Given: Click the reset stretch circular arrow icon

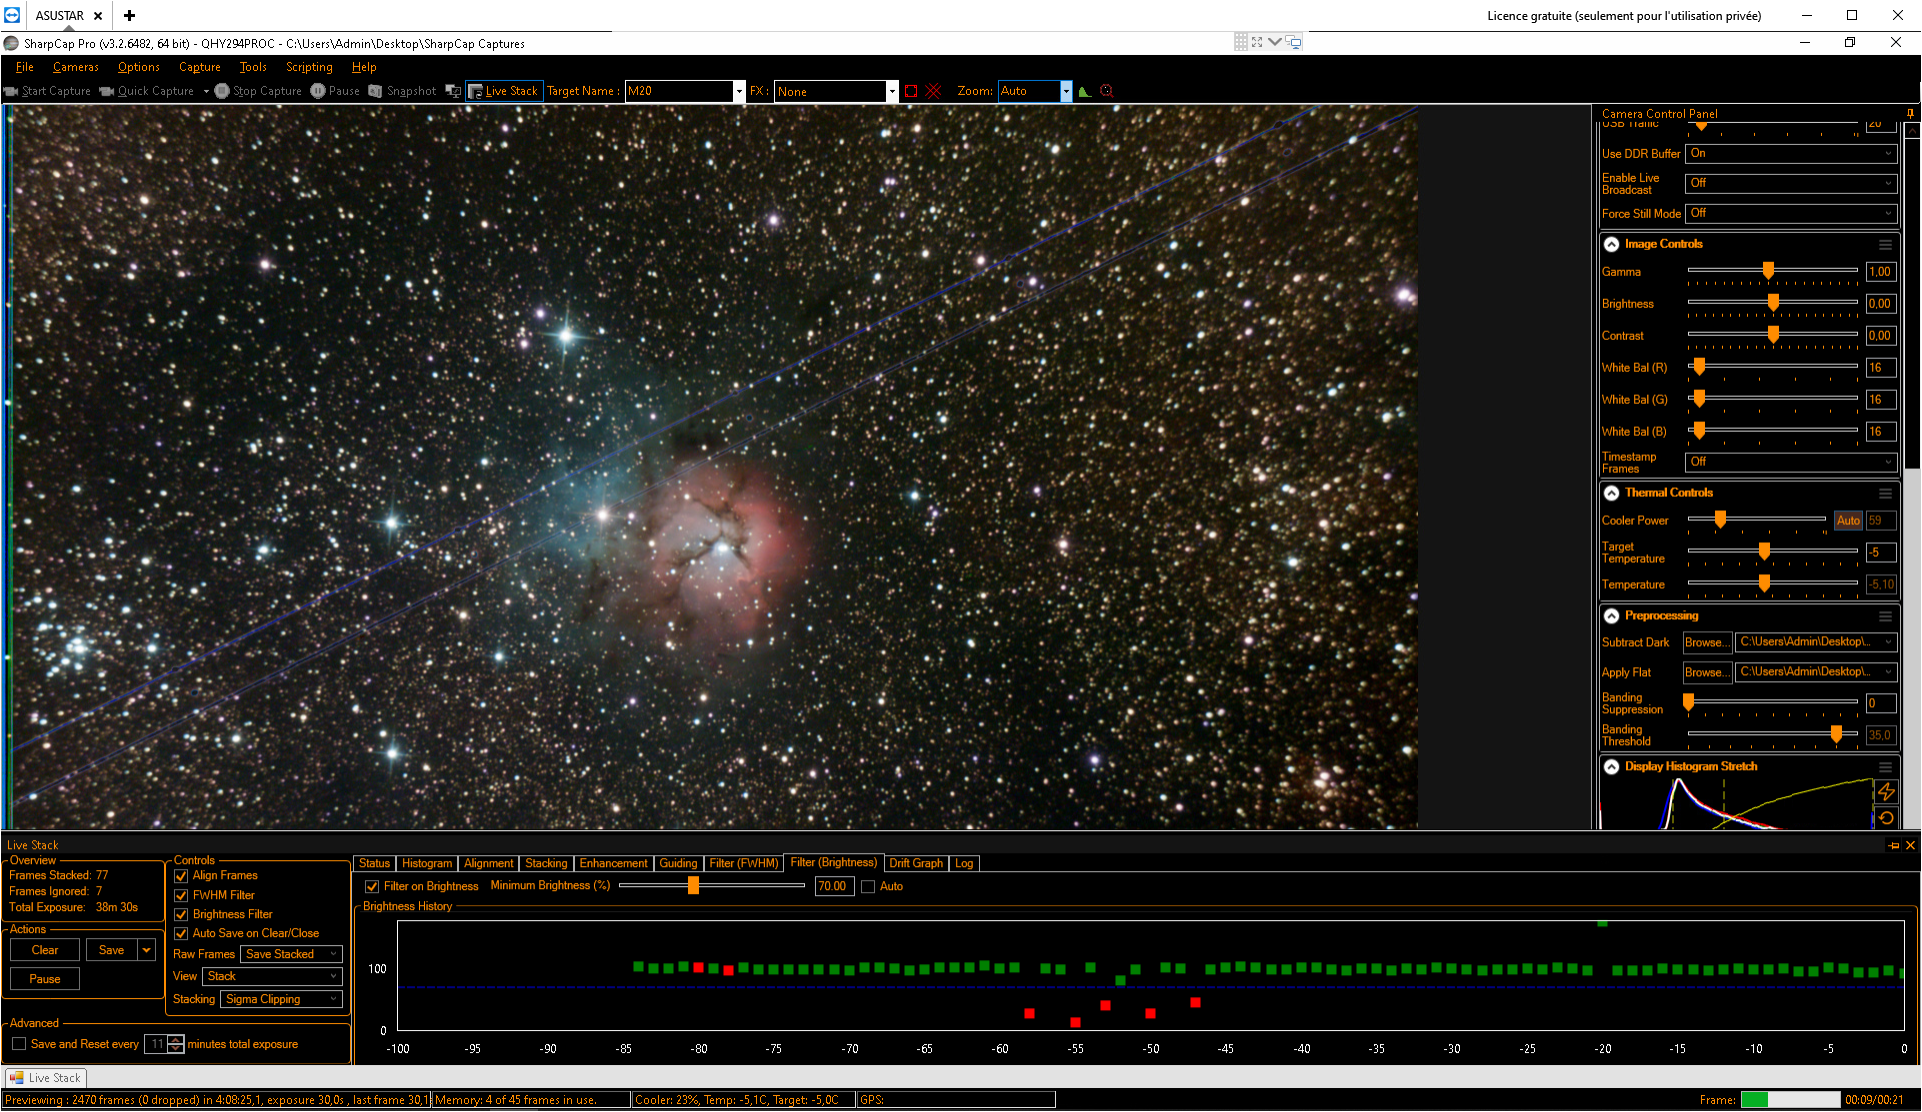Looking at the screenshot, I should coord(1886,818).
